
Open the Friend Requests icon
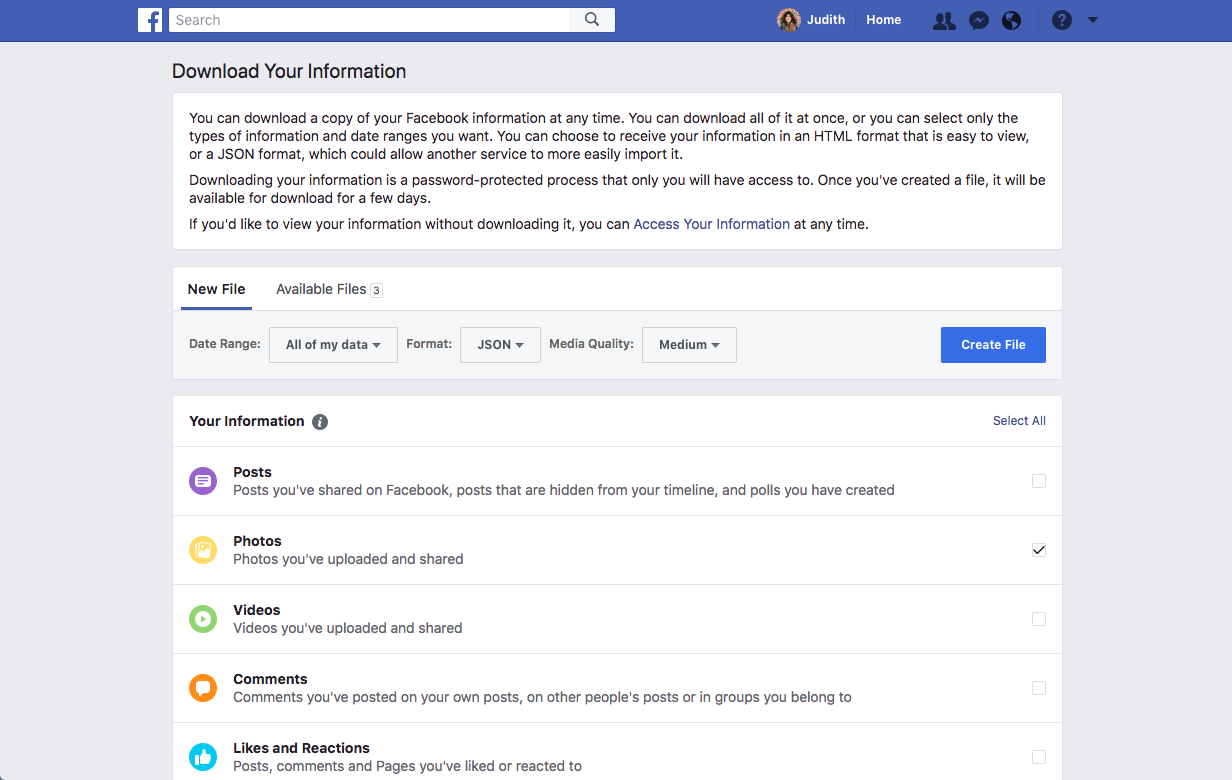[944, 20]
